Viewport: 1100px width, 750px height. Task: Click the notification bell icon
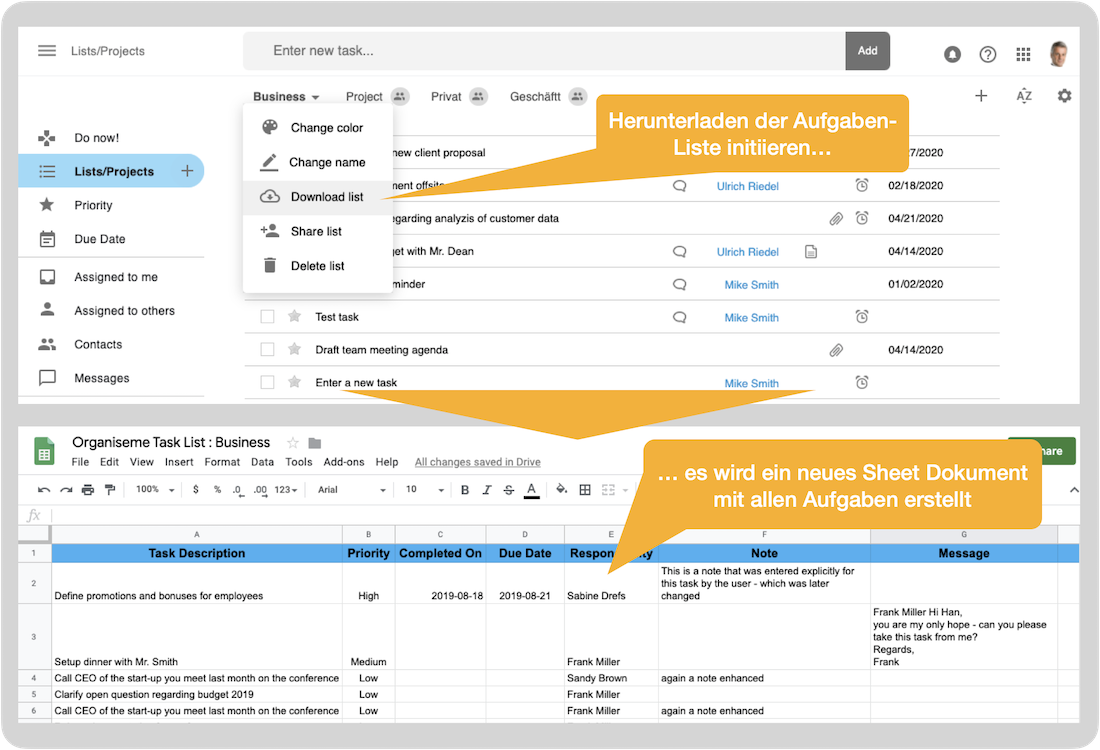tap(952, 54)
